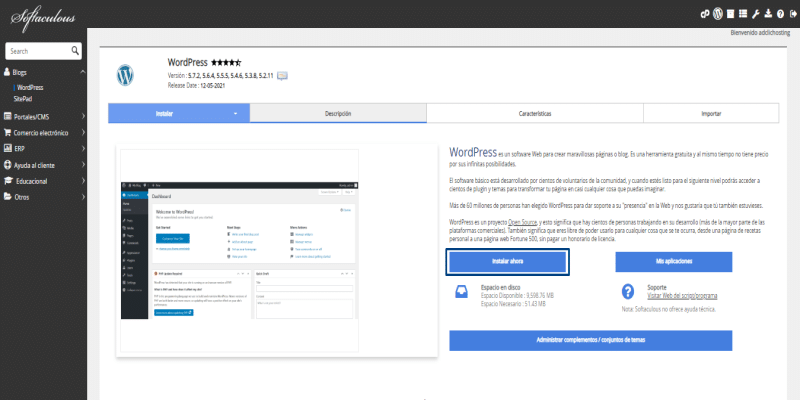
Task: Click the Instalar ahora button
Action: click(508, 262)
